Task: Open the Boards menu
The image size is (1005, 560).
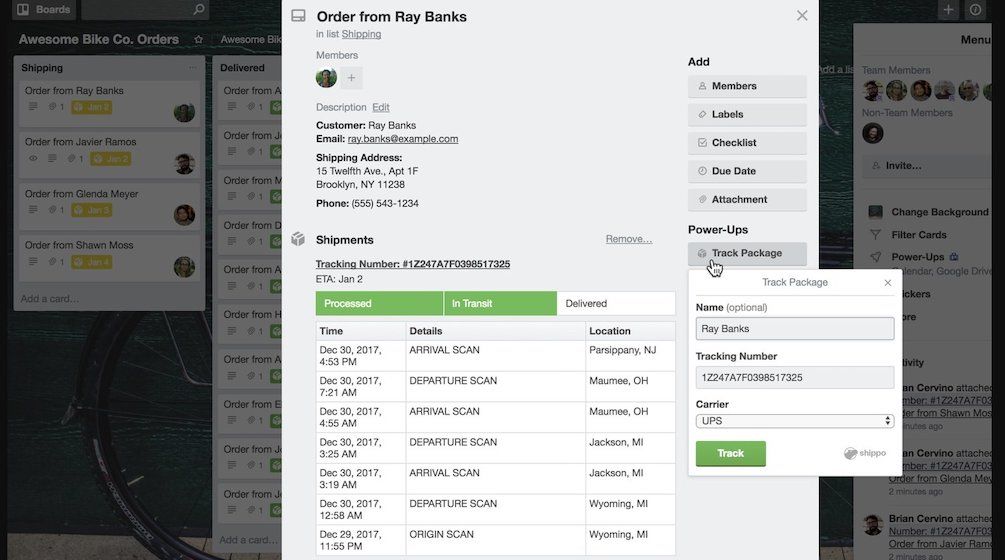Action: 44,10
